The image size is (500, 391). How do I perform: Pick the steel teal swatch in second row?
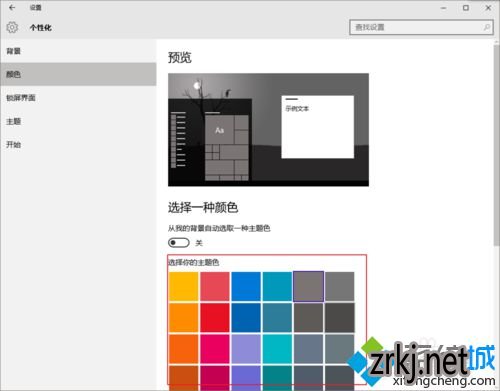(277, 318)
